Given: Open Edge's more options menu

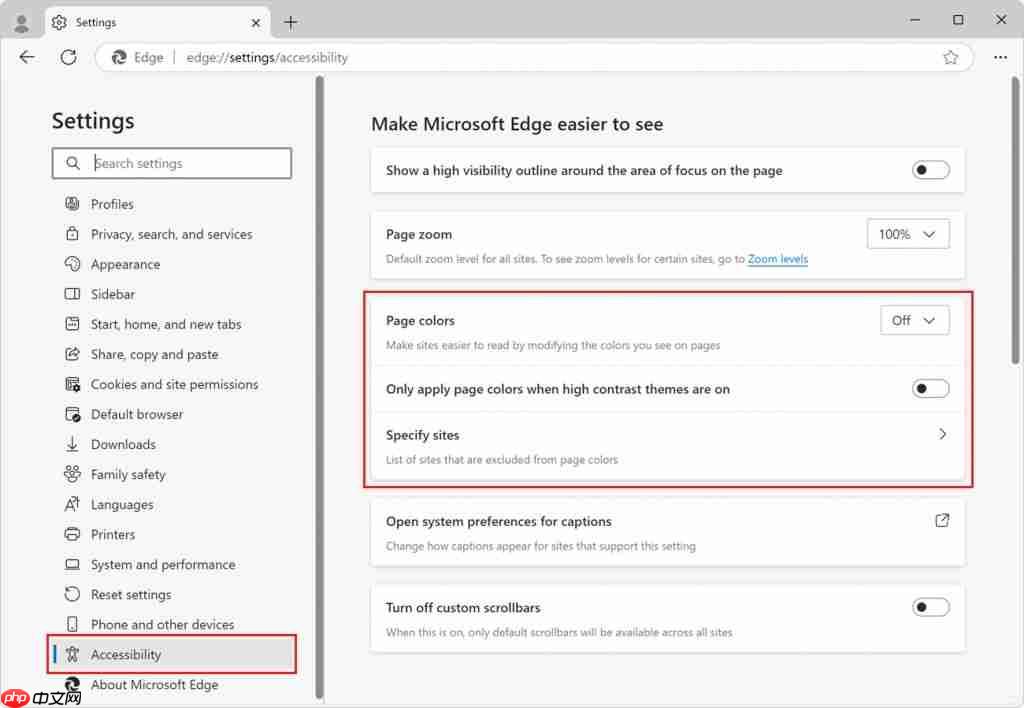Looking at the screenshot, I should 1000,57.
